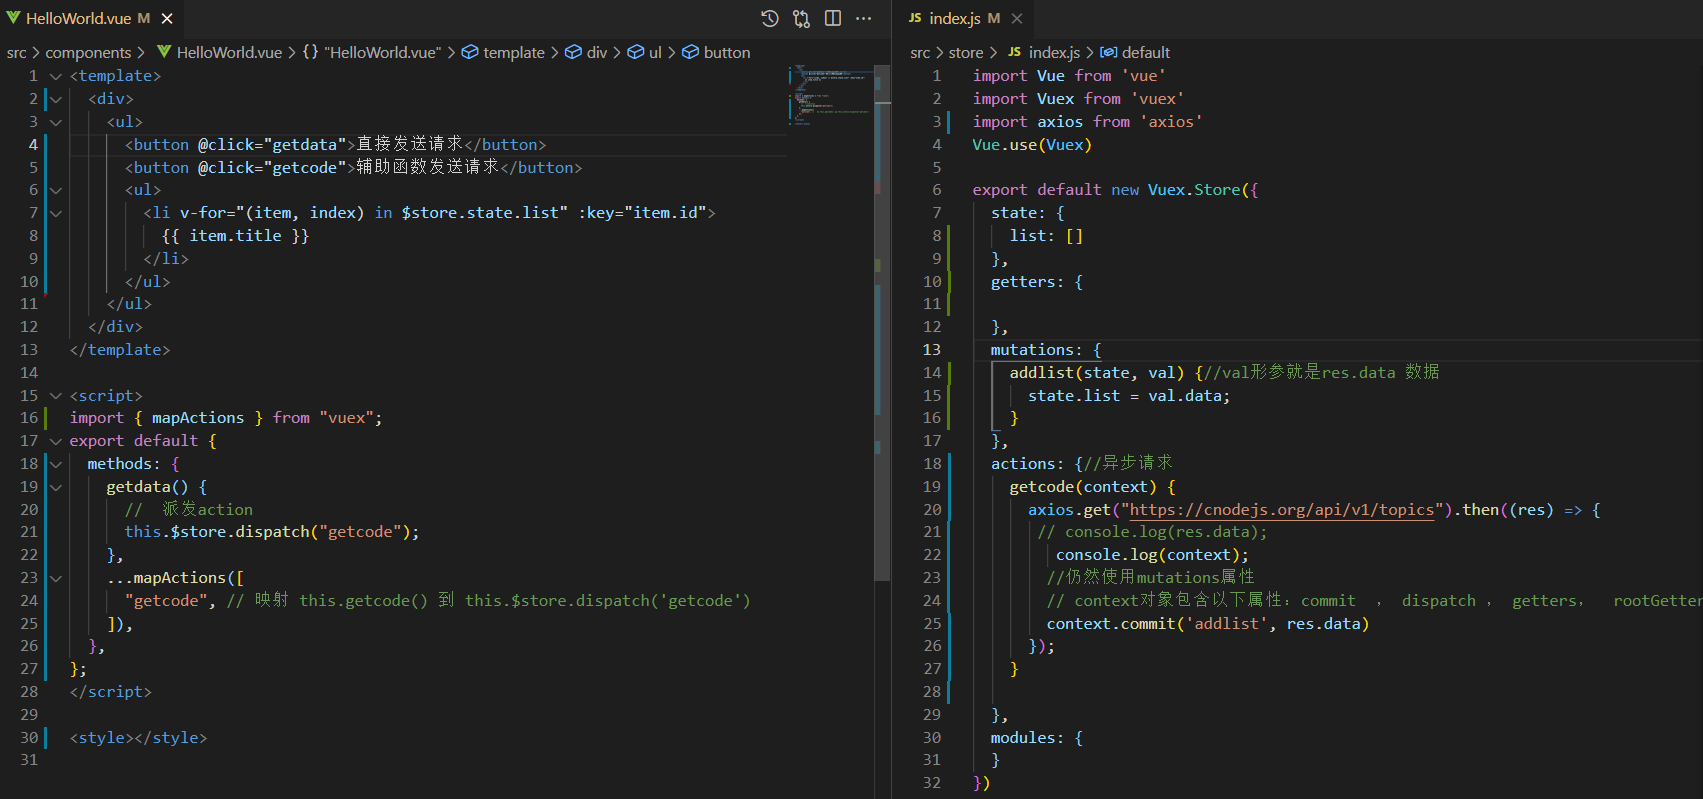Select 'default' symbol breadcrumb
1703x799 pixels.
[1146, 52]
